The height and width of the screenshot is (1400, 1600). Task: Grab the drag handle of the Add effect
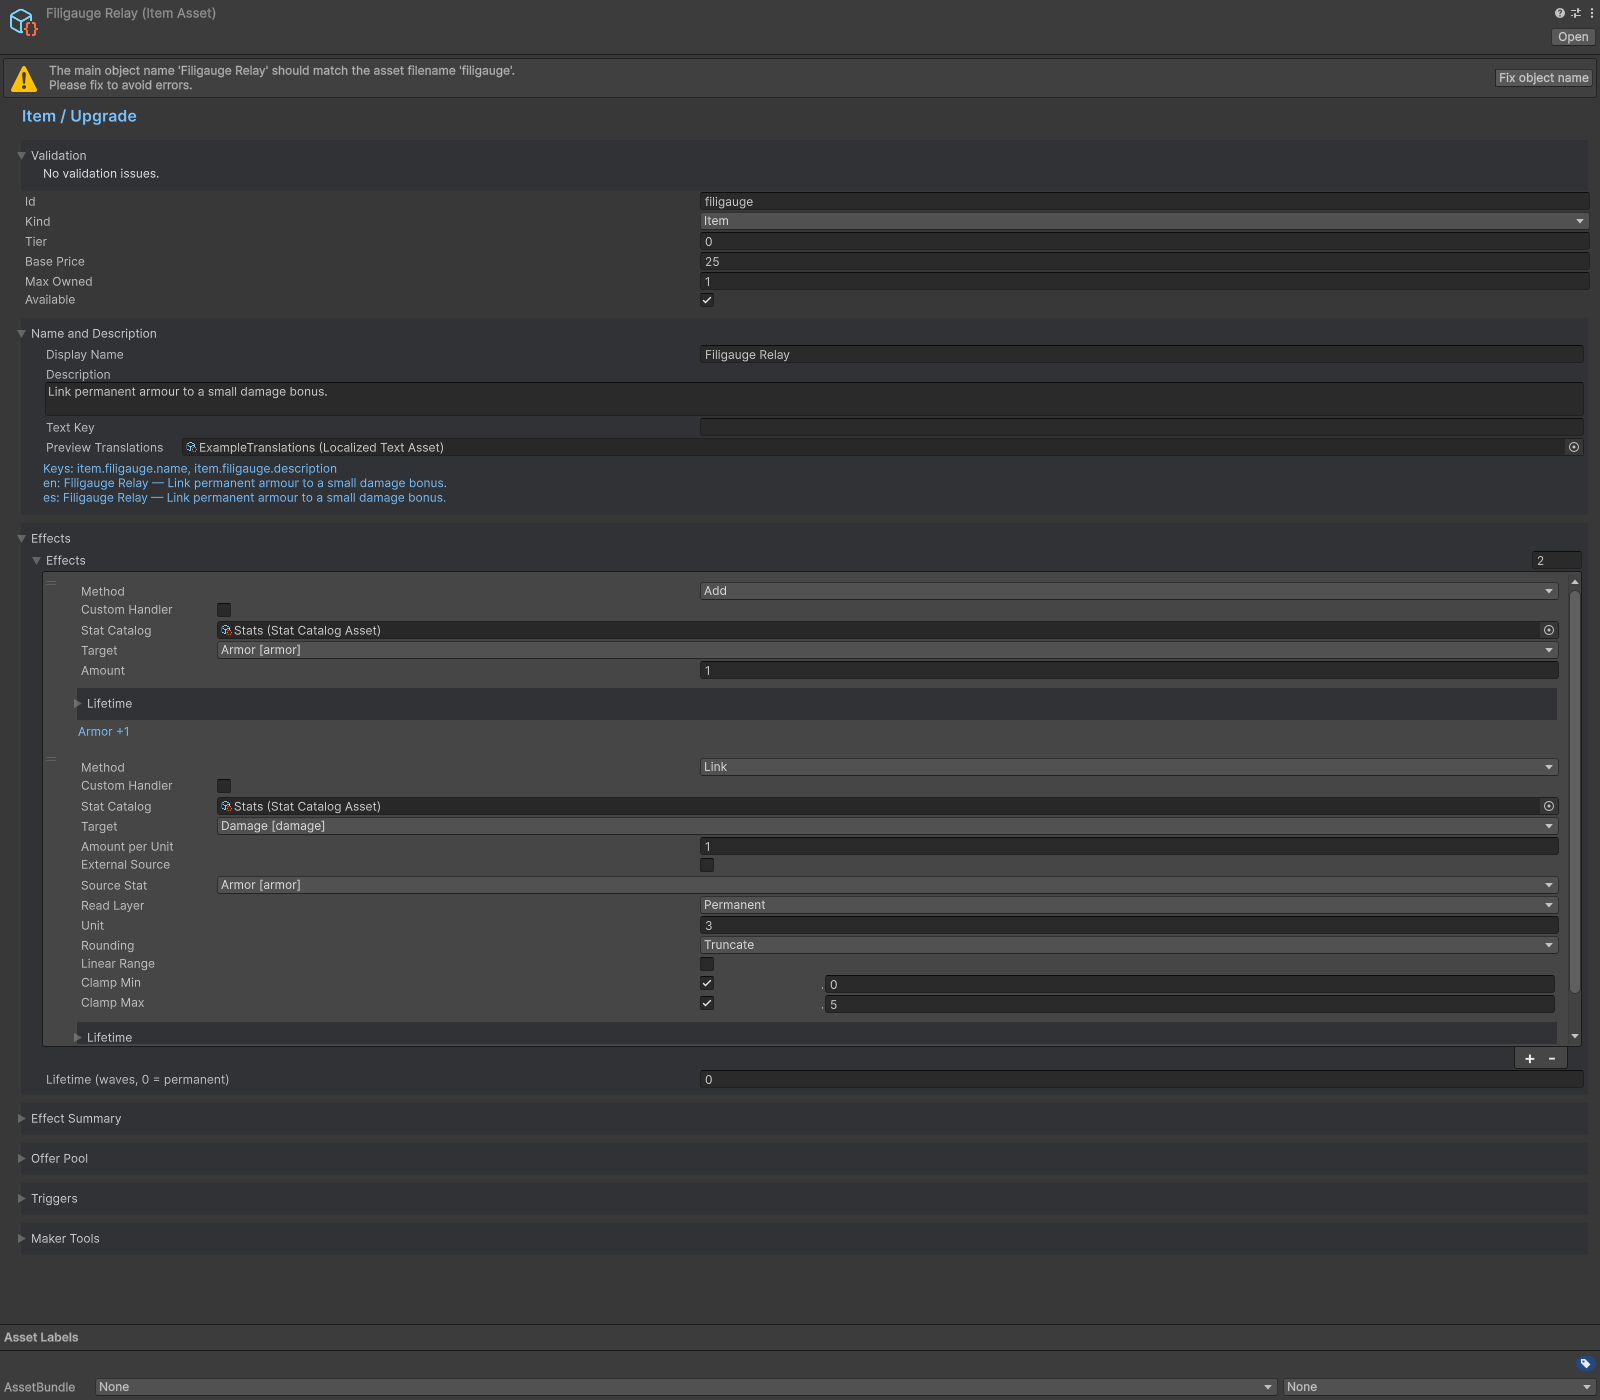(x=51, y=583)
